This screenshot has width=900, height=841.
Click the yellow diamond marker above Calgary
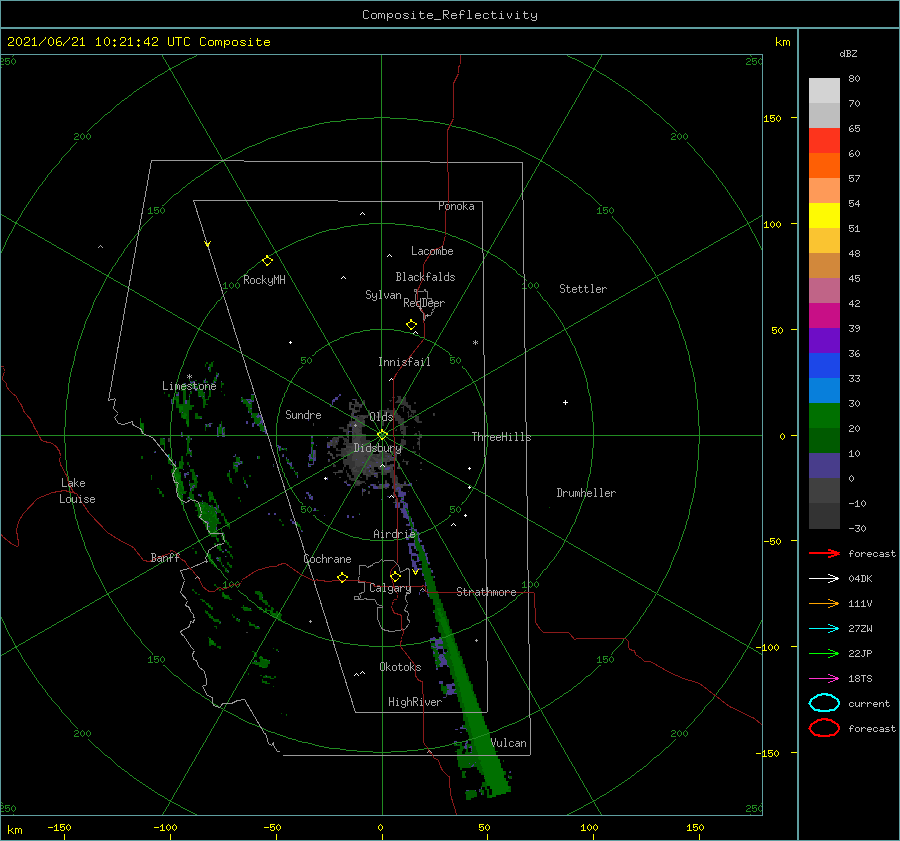point(395,576)
